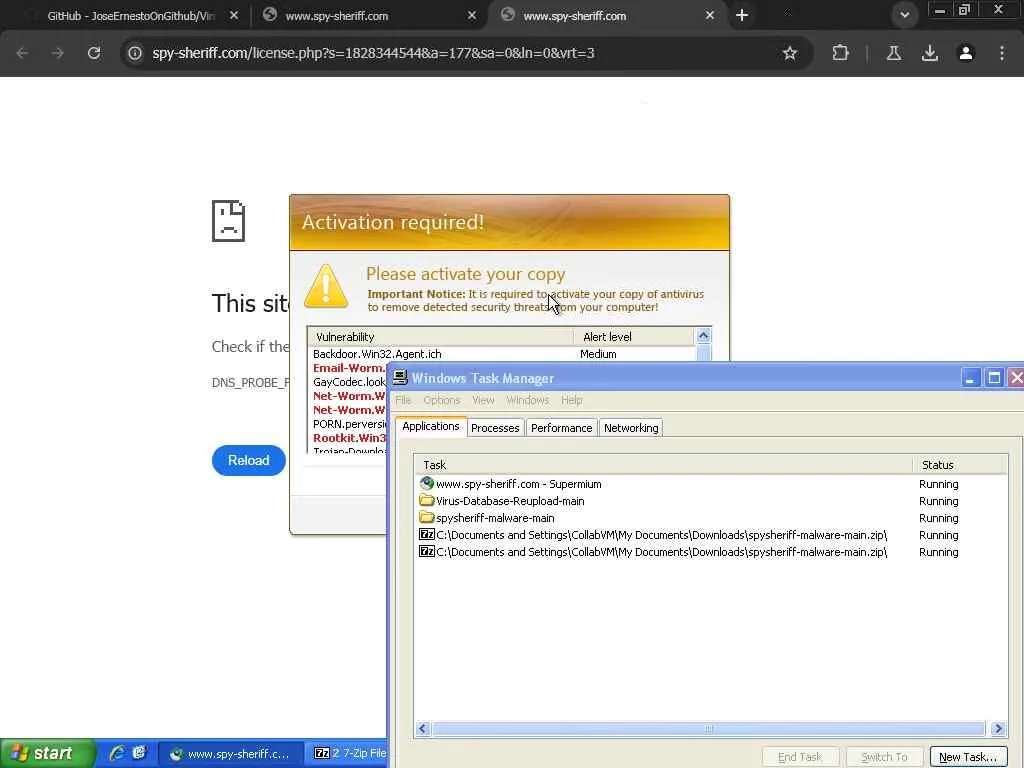Open the Extensions puzzle icon
Viewport: 1024px width, 768px height.
pyautogui.click(x=840, y=54)
